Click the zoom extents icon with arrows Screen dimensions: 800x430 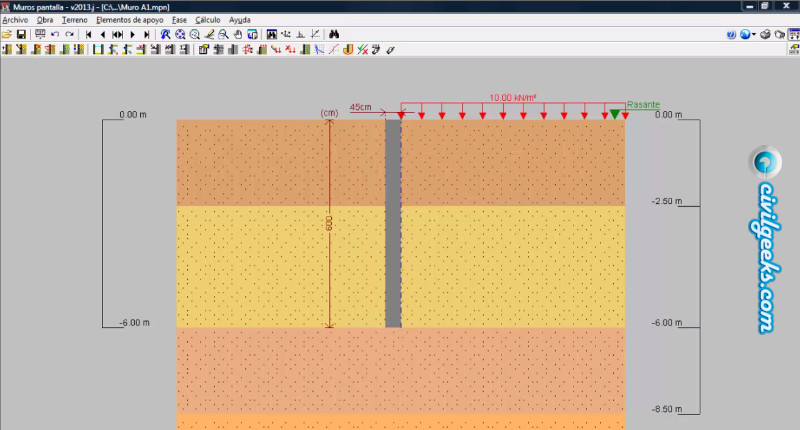point(180,34)
